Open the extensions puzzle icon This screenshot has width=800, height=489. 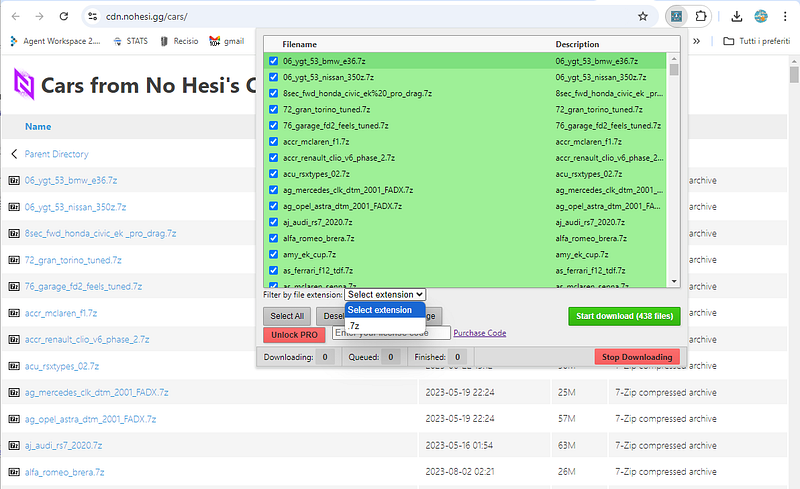701,16
